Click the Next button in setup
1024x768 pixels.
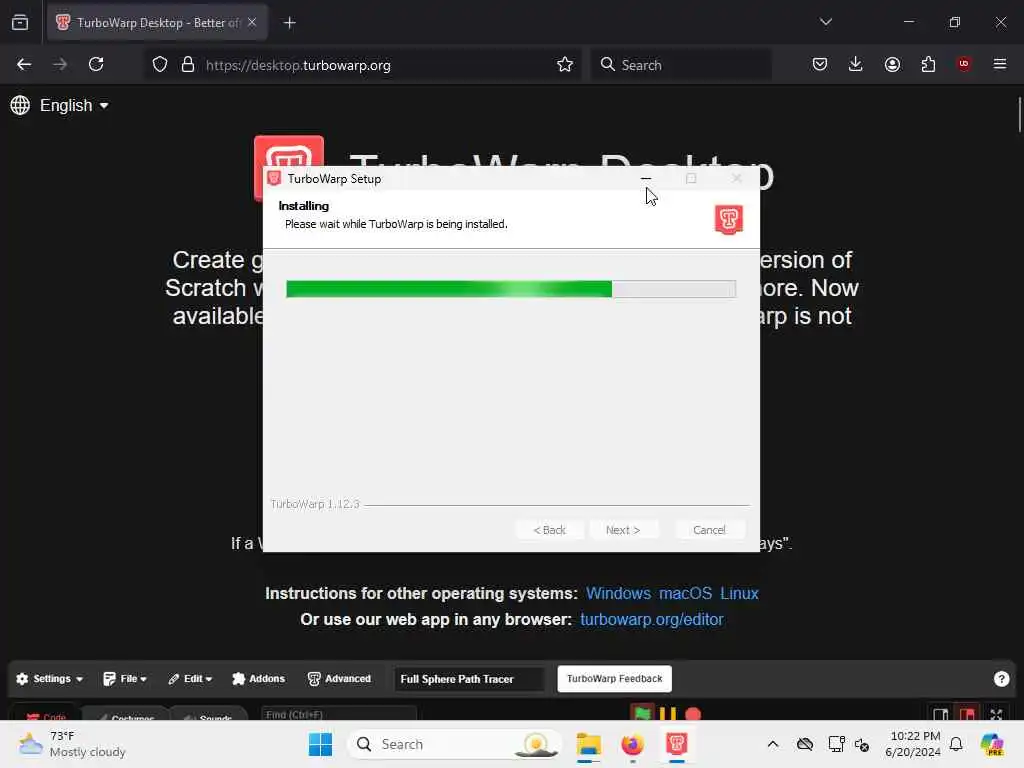point(623,530)
